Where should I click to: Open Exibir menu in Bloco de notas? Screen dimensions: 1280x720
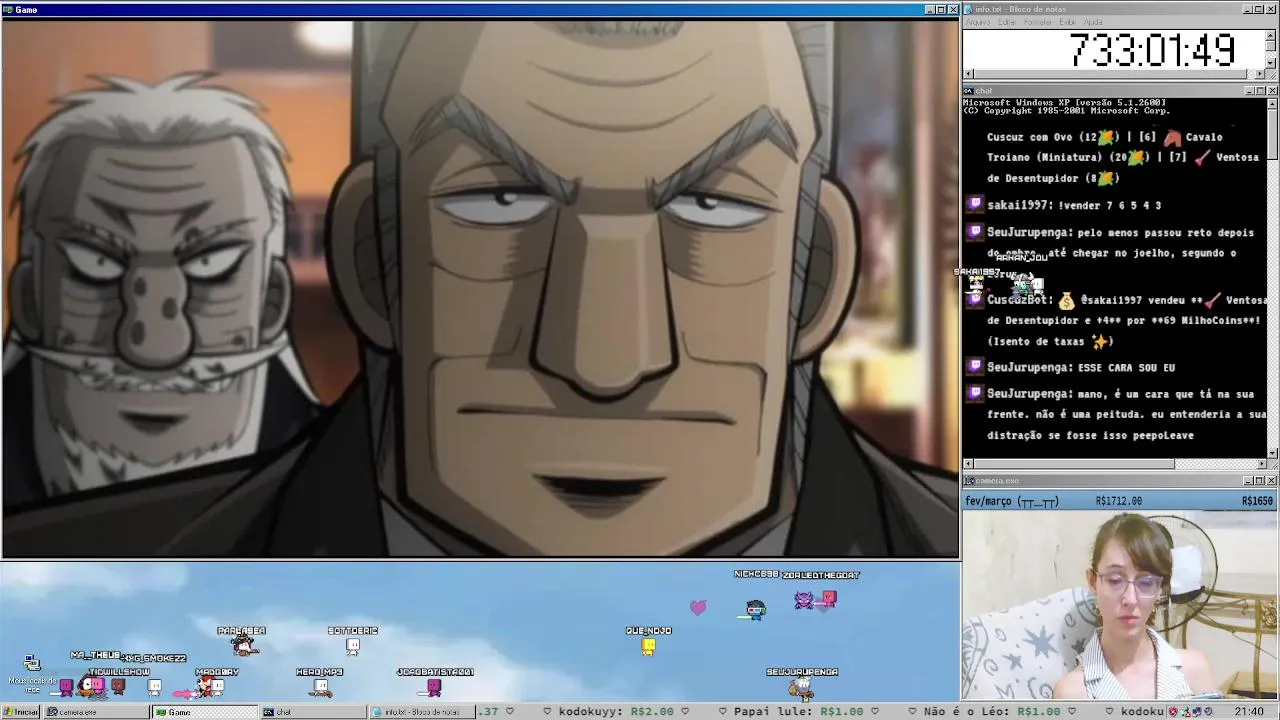pyautogui.click(x=1068, y=22)
